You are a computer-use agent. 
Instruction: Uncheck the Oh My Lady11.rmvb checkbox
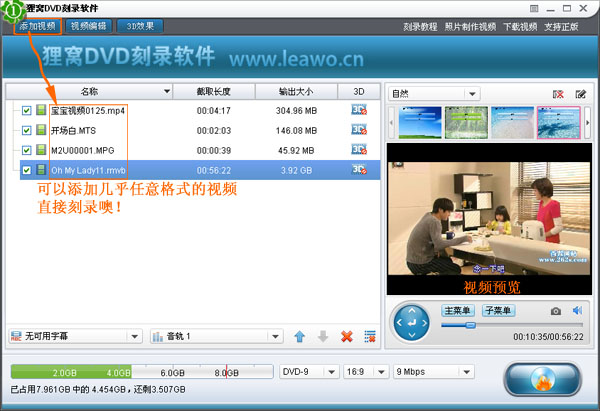point(26,170)
